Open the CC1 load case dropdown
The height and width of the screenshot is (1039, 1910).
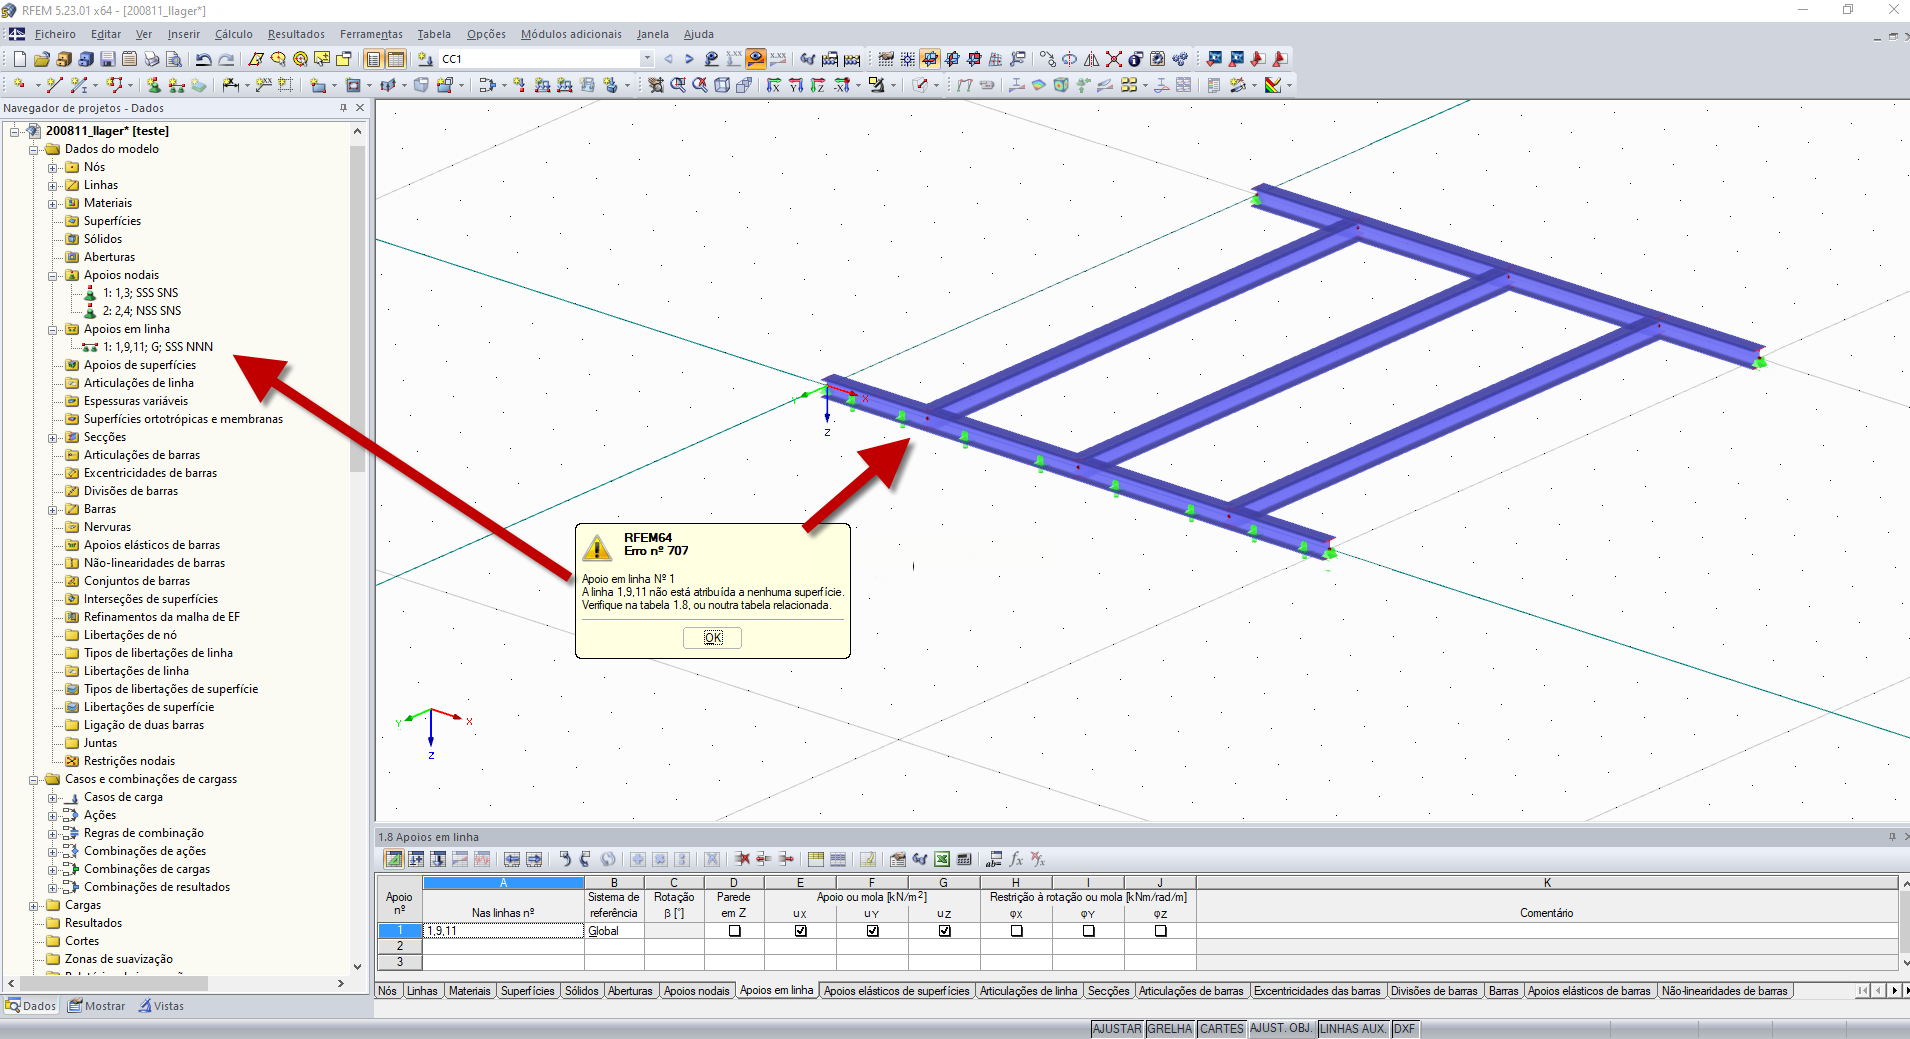647,59
